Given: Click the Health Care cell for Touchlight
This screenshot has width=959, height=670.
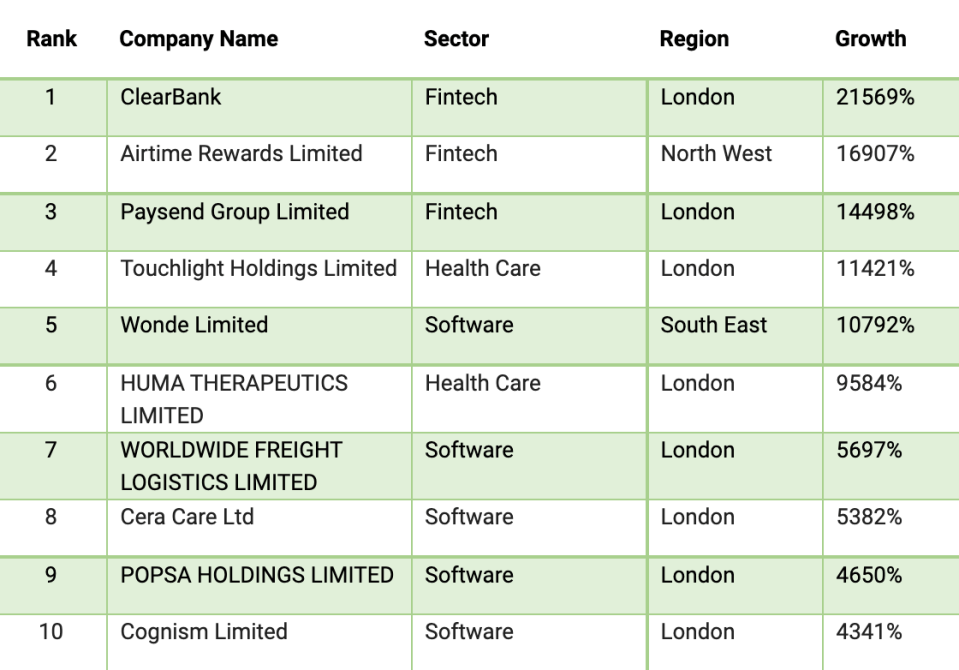Looking at the screenshot, I should tap(482, 268).
